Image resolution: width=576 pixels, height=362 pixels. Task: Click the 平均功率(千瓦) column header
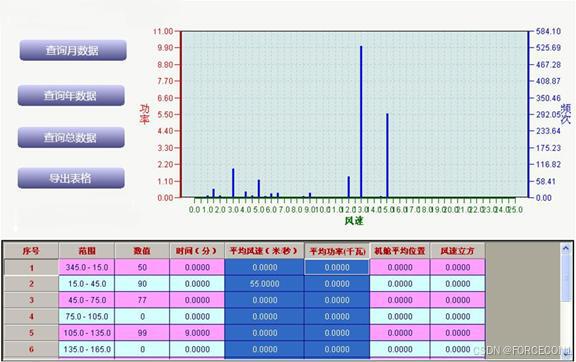337,251
